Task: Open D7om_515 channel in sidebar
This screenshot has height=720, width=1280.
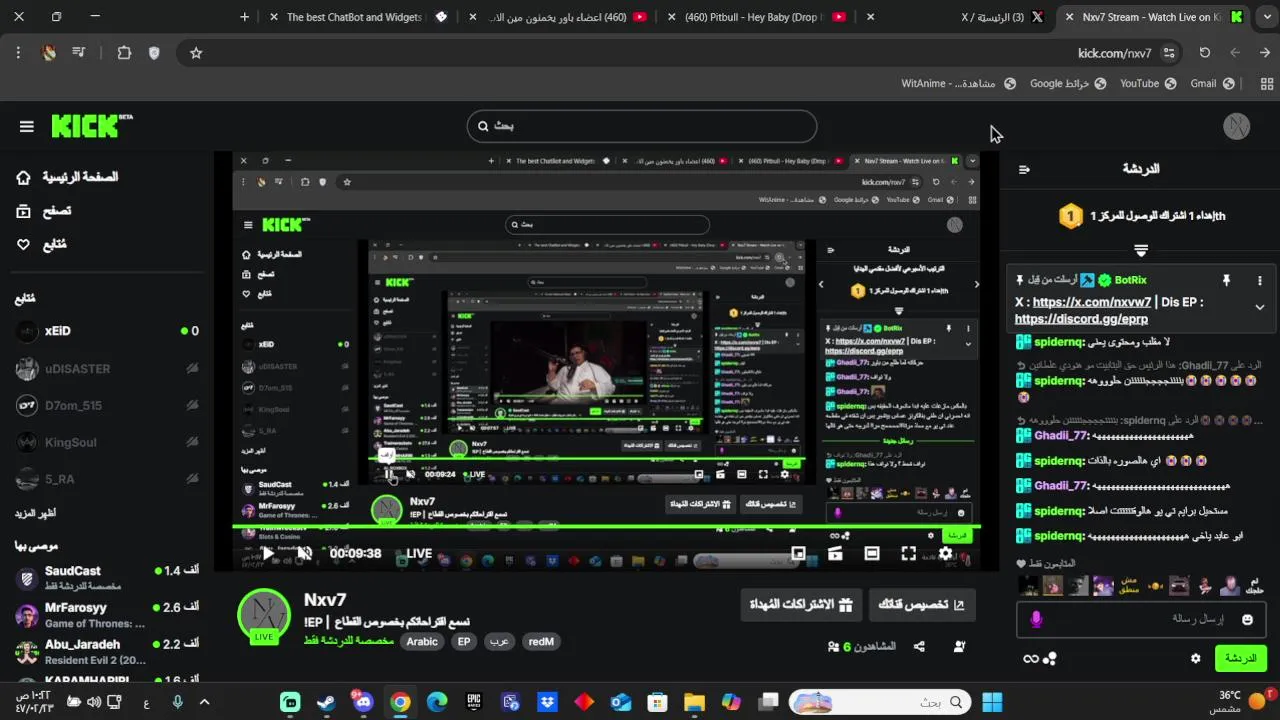Action: click(x=107, y=405)
